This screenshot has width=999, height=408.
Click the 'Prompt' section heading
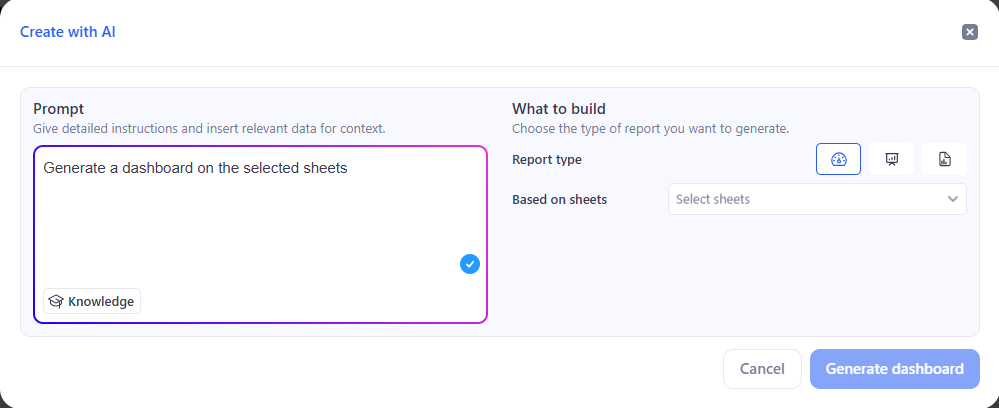(58, 108)
